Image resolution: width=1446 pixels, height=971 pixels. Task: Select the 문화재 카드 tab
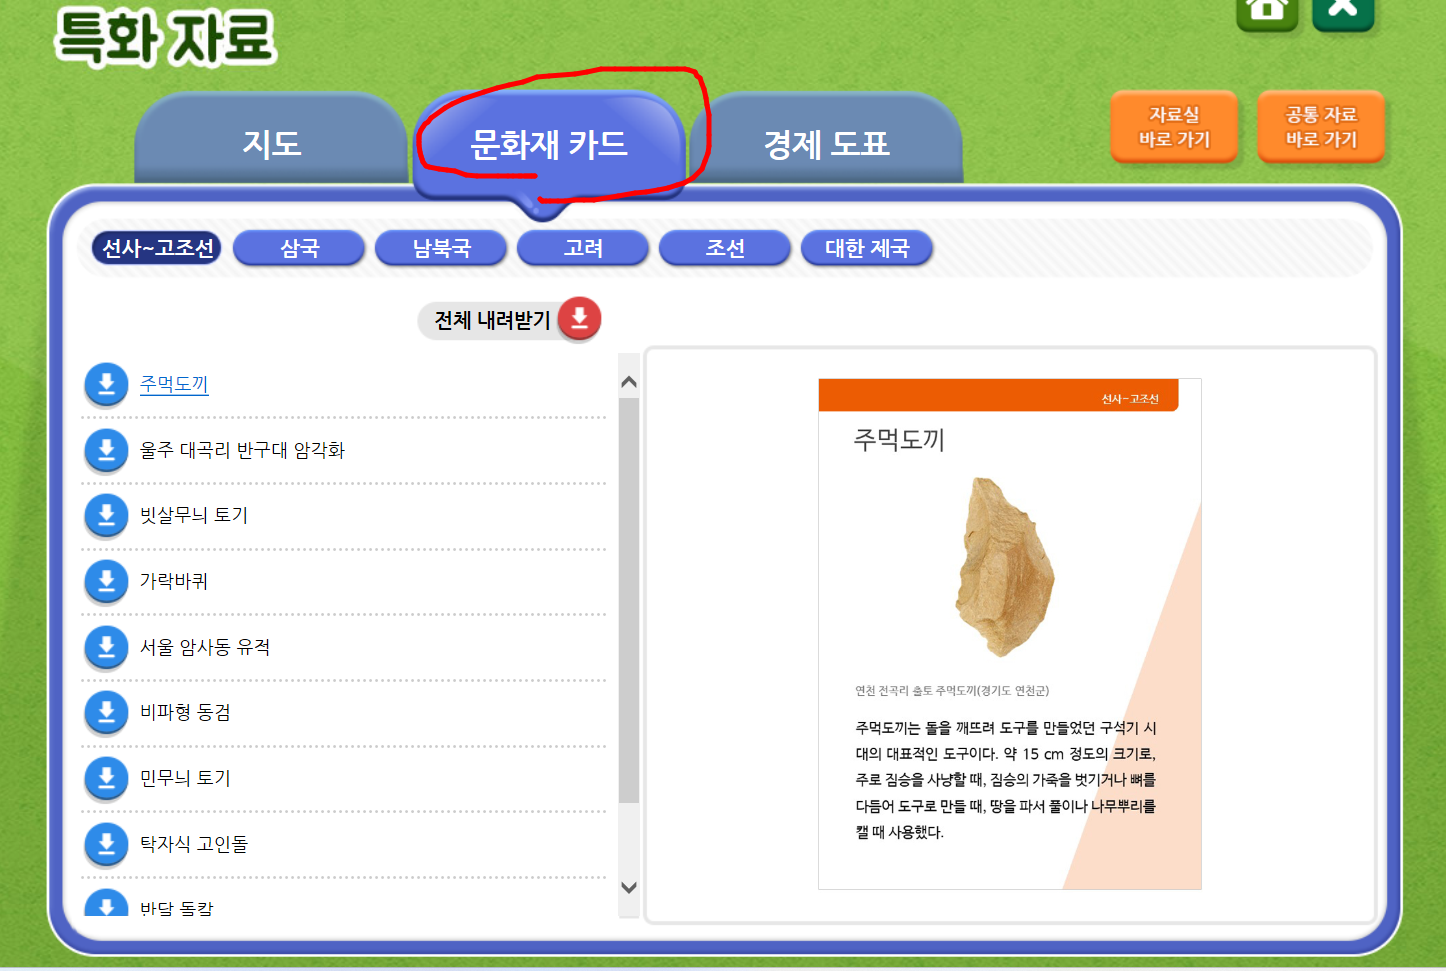click(549, 144)
